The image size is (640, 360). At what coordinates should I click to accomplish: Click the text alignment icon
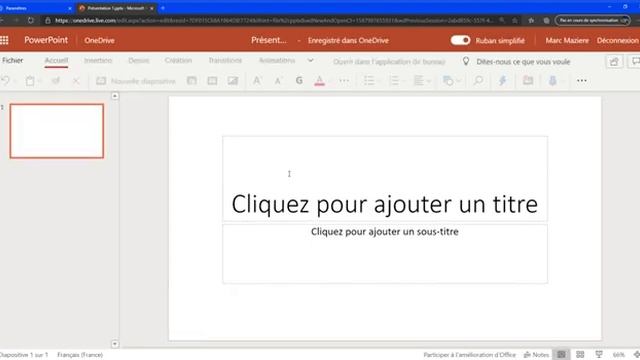pos(419,81)
